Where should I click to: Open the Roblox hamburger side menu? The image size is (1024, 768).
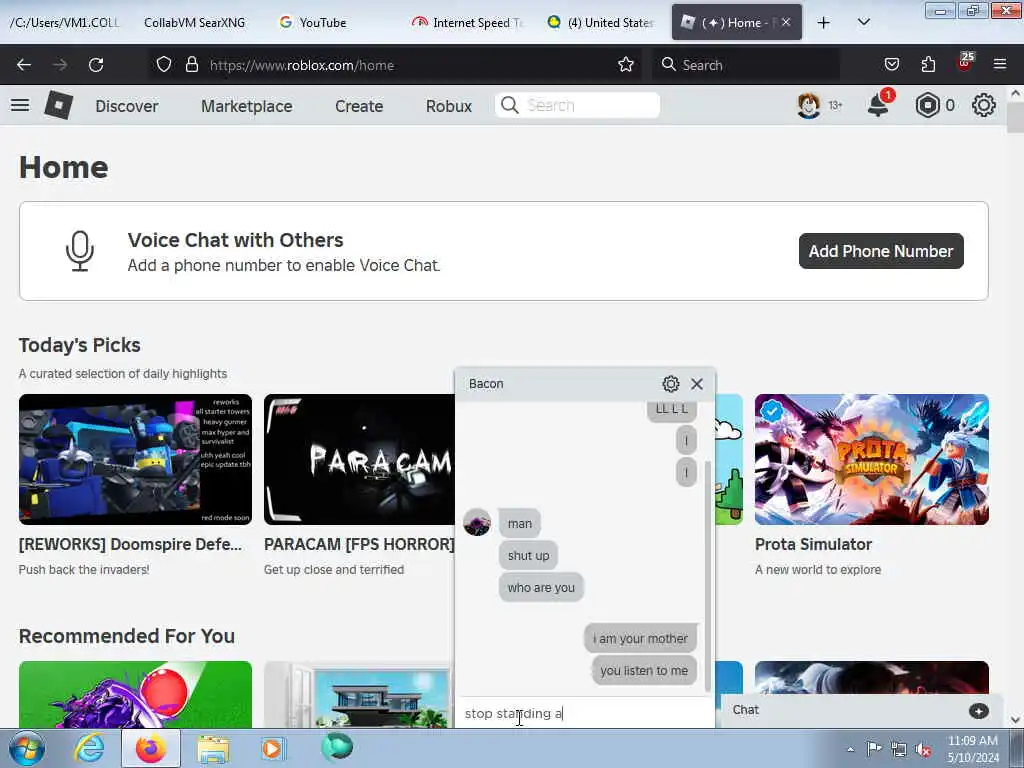coord(20,105)
